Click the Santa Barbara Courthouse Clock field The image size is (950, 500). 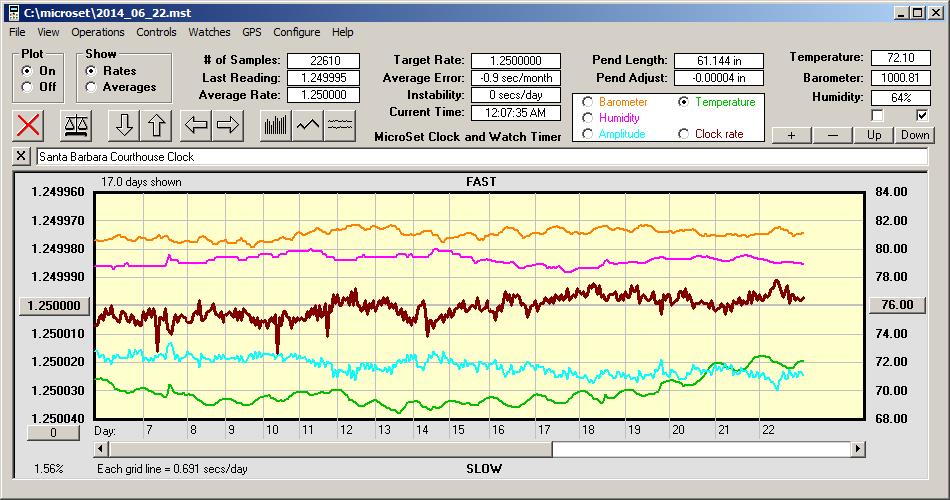pyautogui.click(x=480, y=157)
